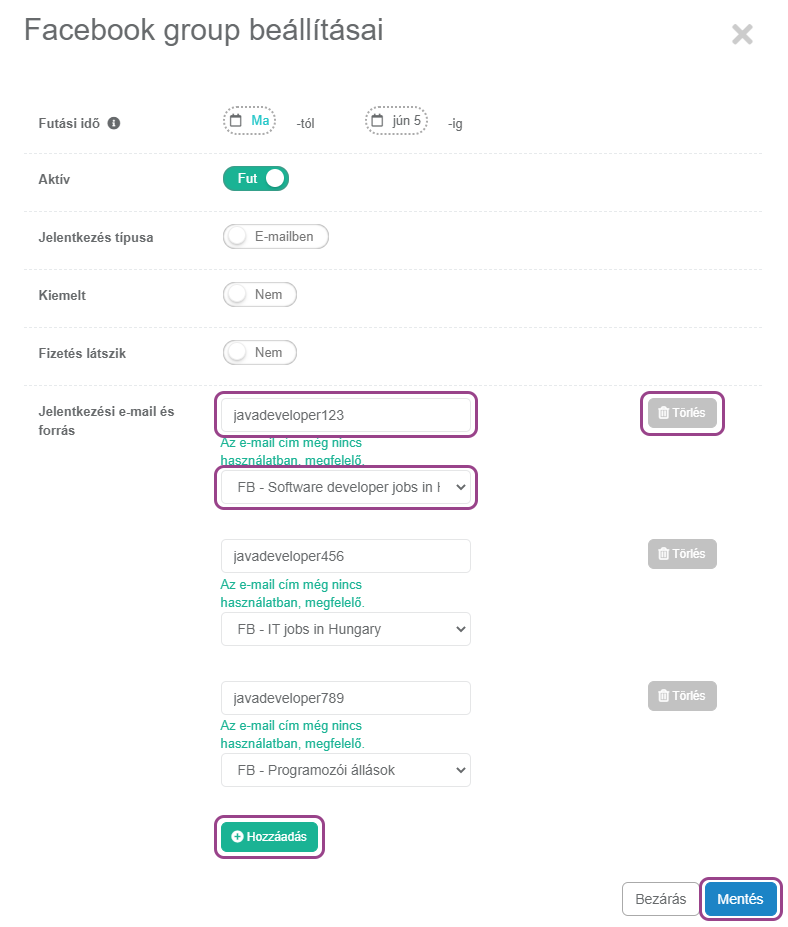Click the info icon beside Futási idő
This screenshot has width=788, height=927.
tap(114, 123)
